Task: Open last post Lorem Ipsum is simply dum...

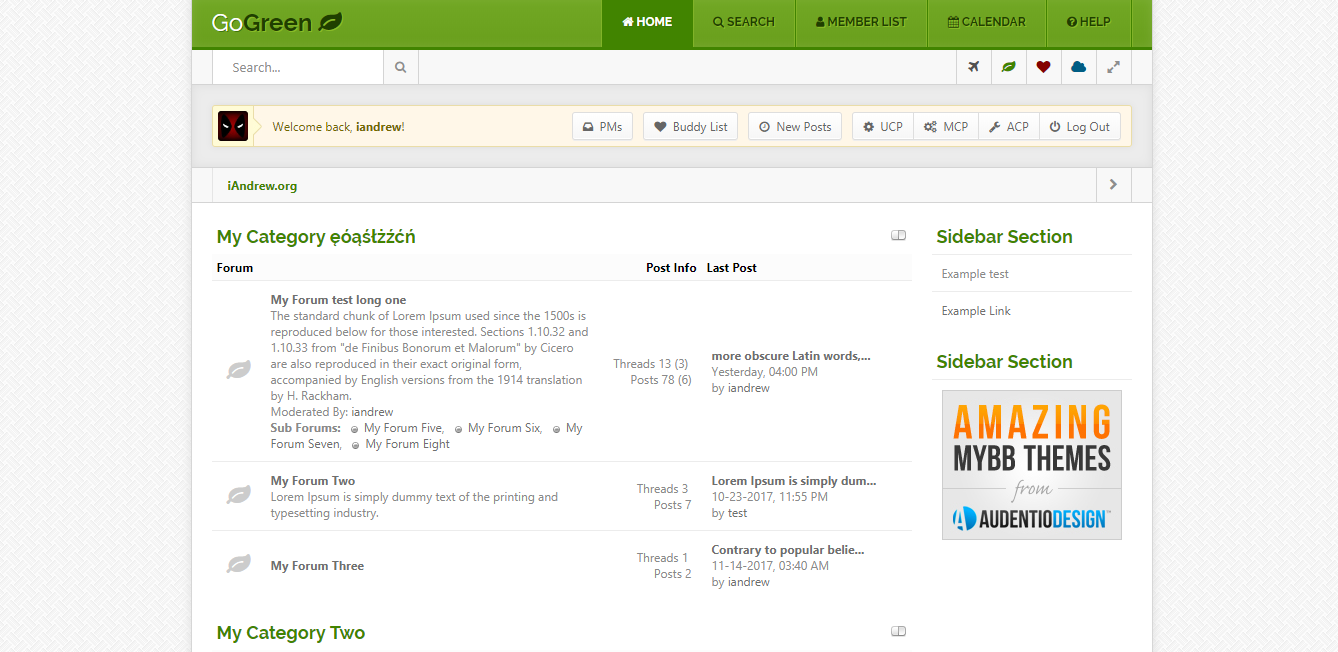Action: coord(794,481)
